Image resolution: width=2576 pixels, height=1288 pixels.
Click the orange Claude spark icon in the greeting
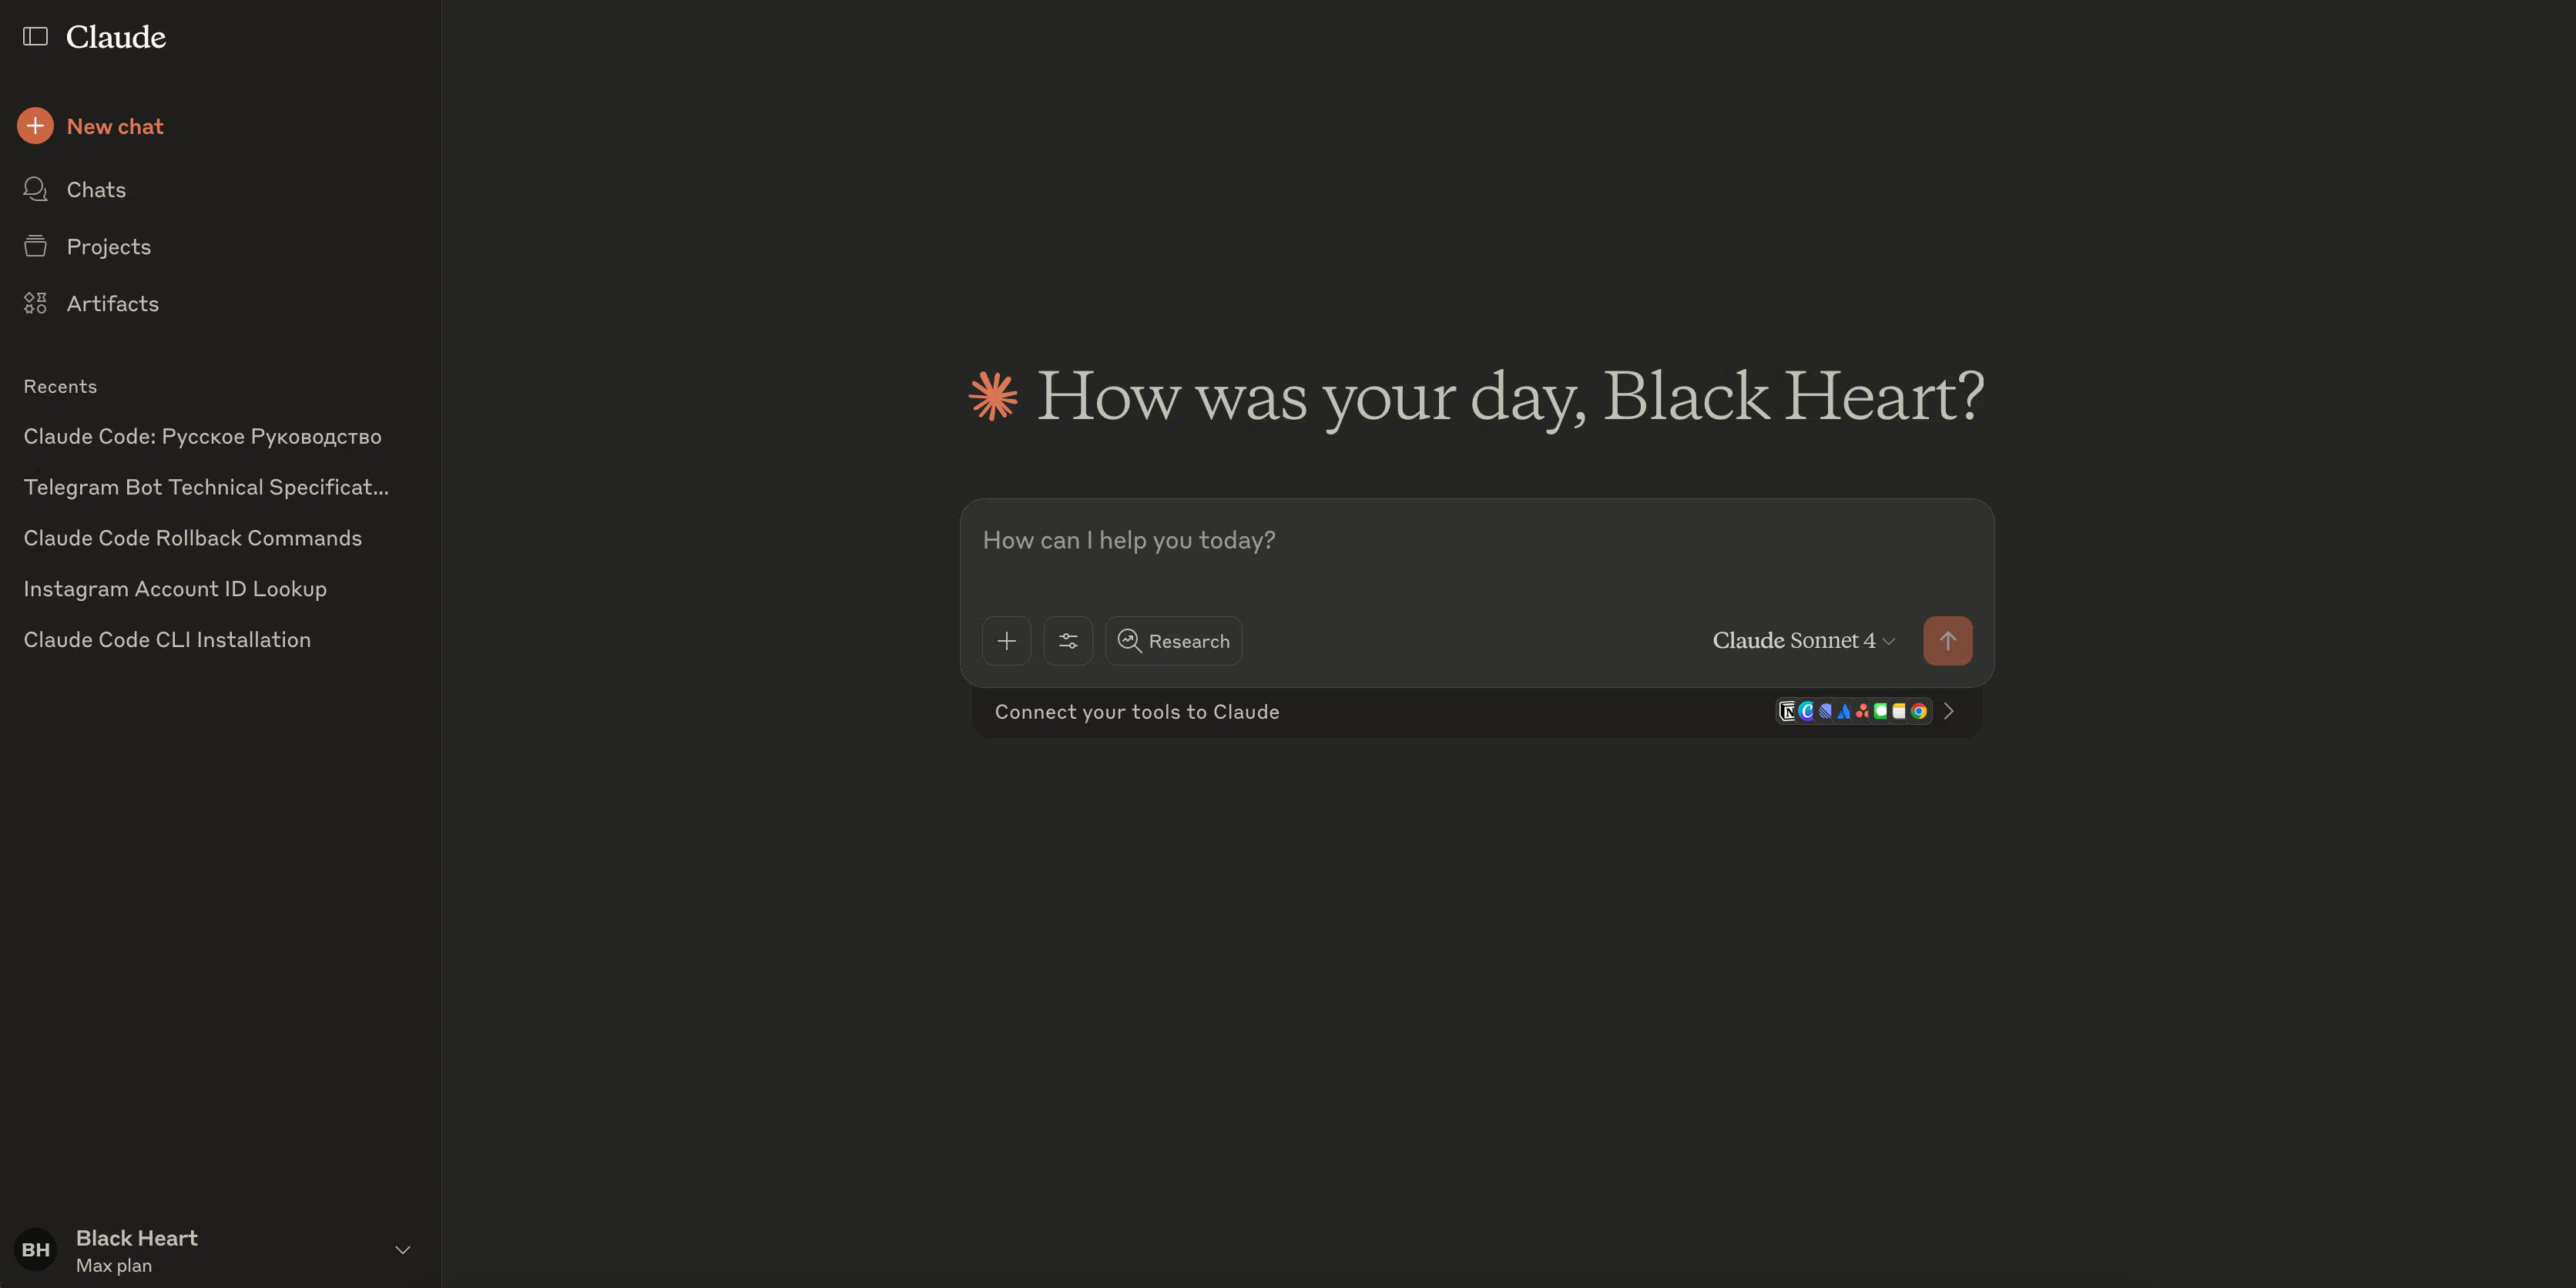tap(993, 396)
